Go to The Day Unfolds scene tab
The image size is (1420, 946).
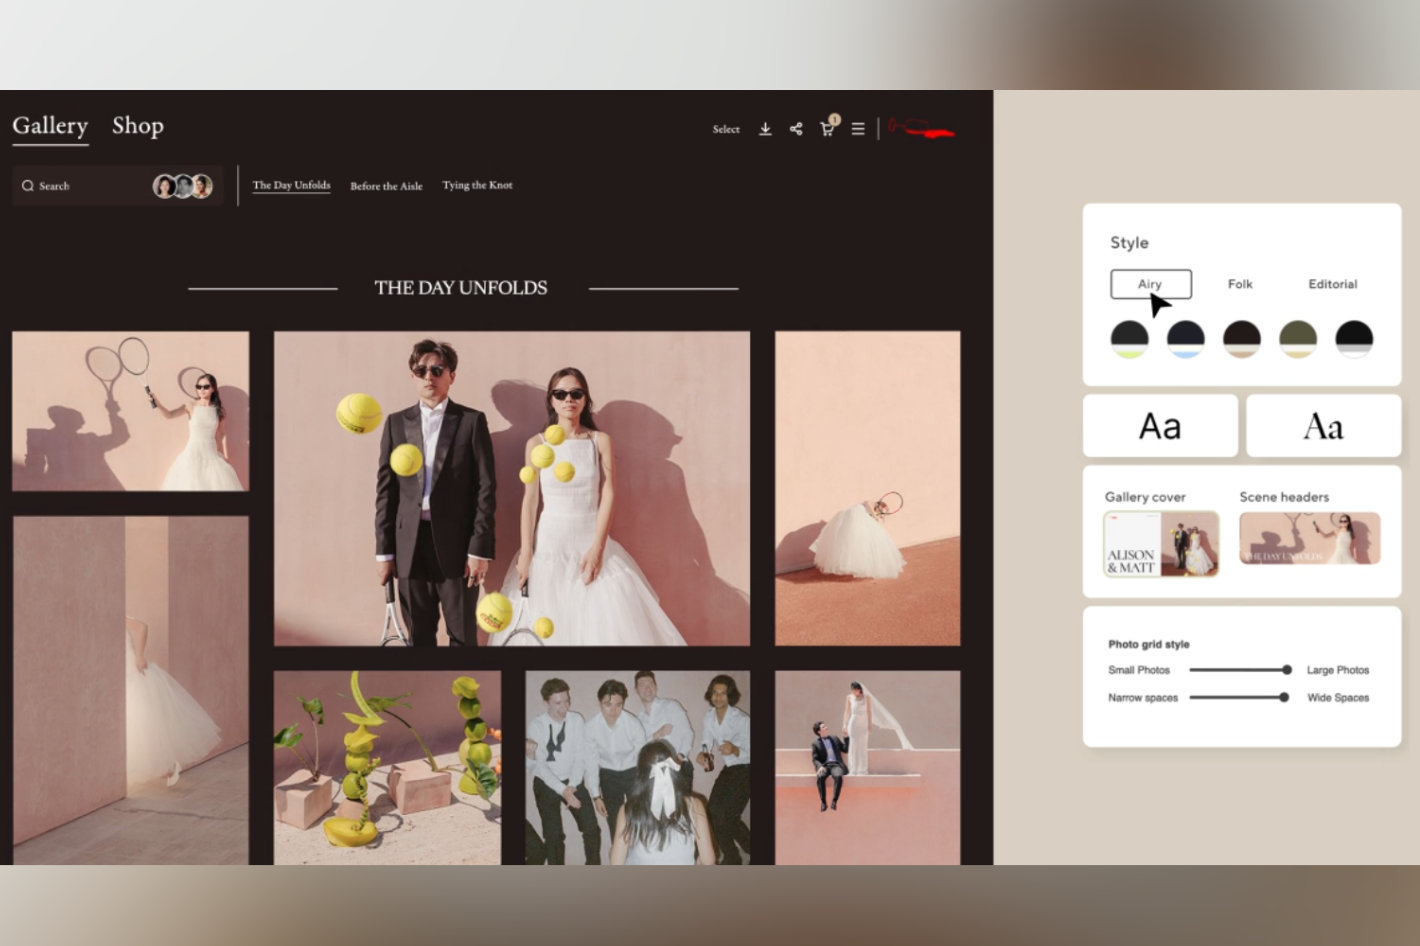click(x=291, y=185)
